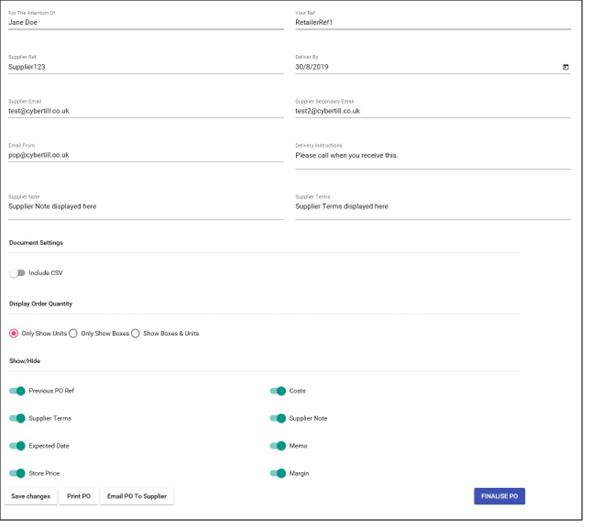The width and height of the screenshot is (589, 527).
Task: Toggle the Supplier Terms show/hide switch
Action: point(17,418)
